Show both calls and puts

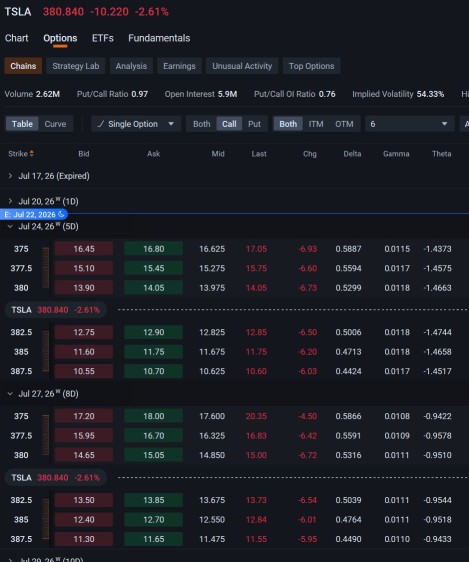pyautogui.click(x=202, y=124)
